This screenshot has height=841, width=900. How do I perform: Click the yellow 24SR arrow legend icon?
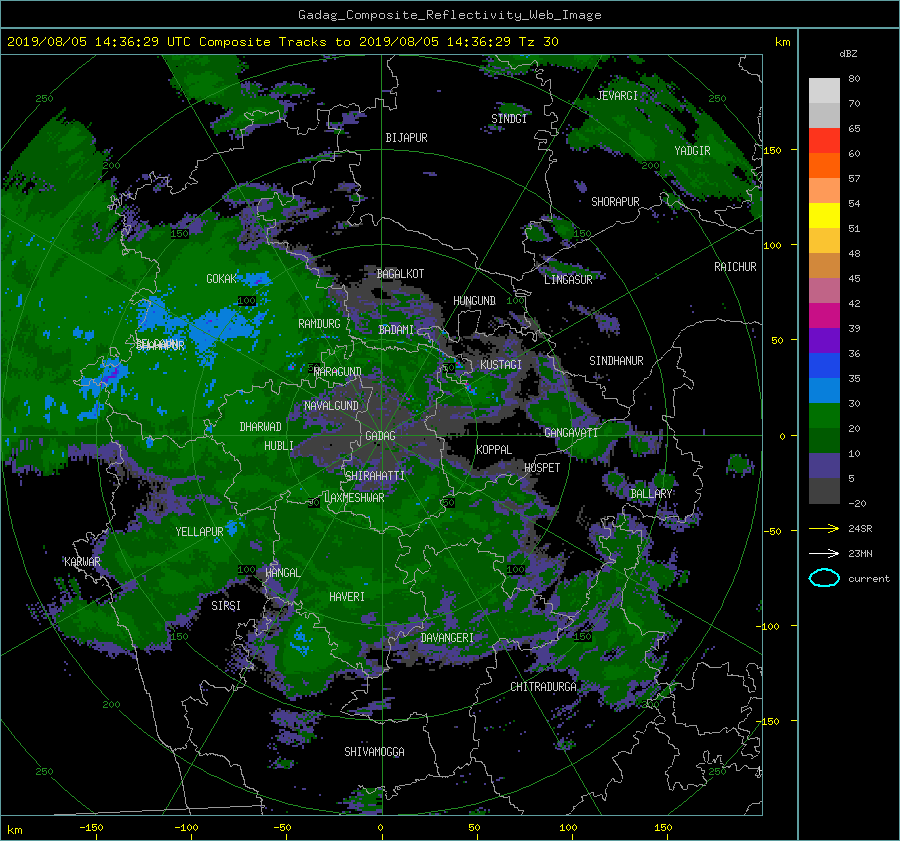[x=824, y=528]
